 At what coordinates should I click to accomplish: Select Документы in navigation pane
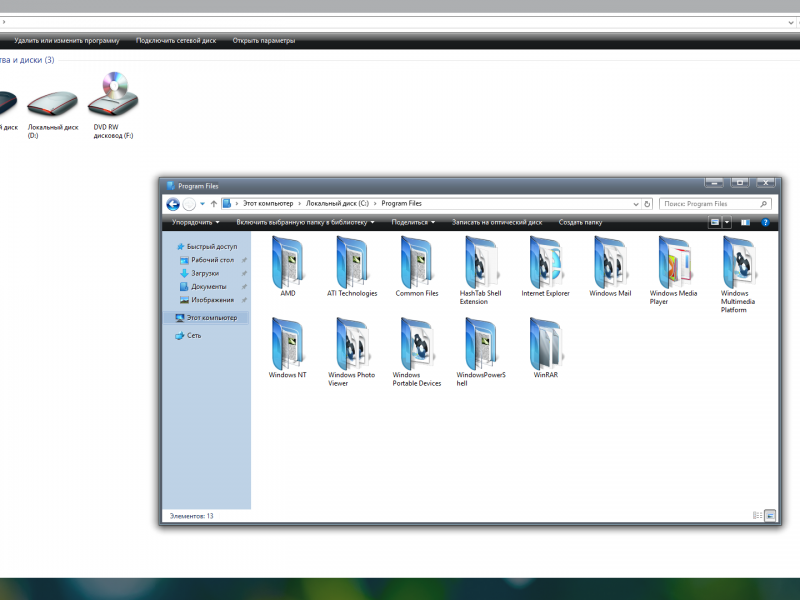point(203,287)
